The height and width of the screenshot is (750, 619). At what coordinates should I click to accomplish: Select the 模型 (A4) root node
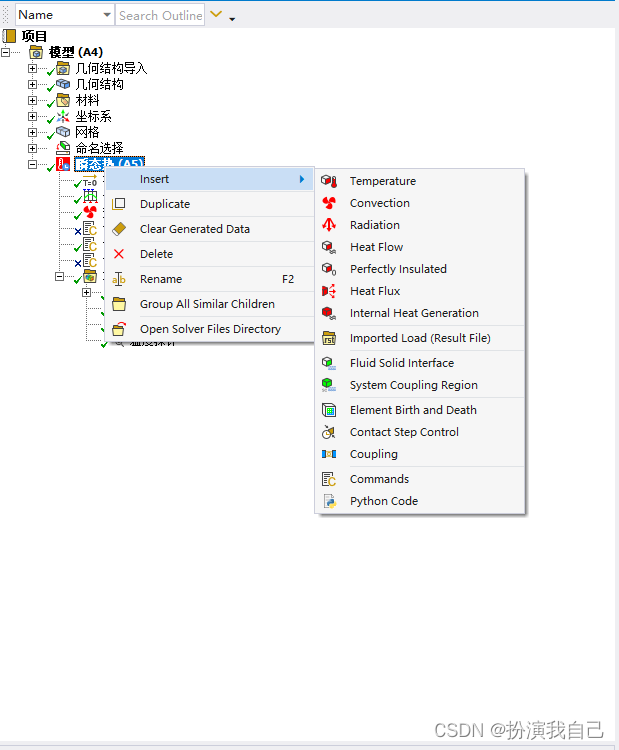click(75, 52)
